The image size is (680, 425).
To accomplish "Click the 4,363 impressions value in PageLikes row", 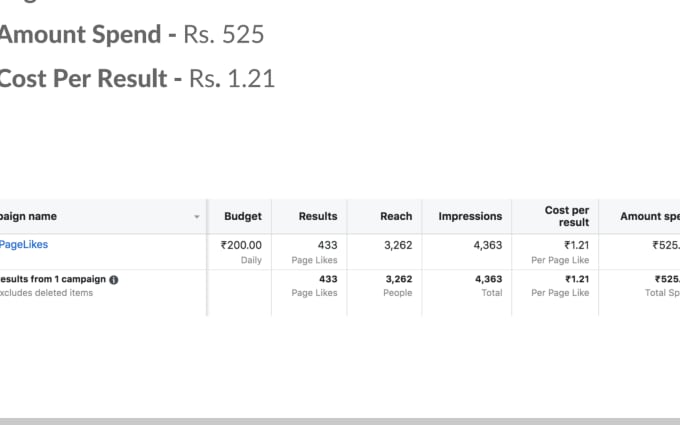I will [488, 245].
